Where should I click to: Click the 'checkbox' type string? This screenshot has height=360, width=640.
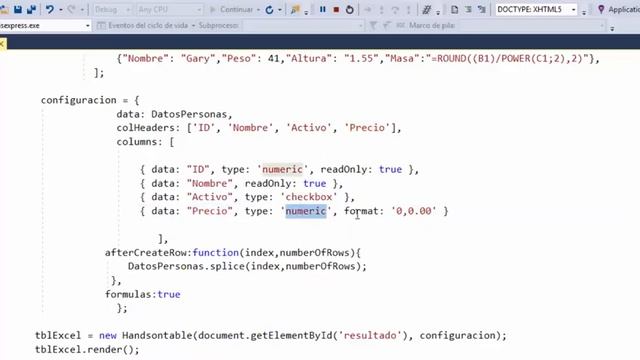309,197
